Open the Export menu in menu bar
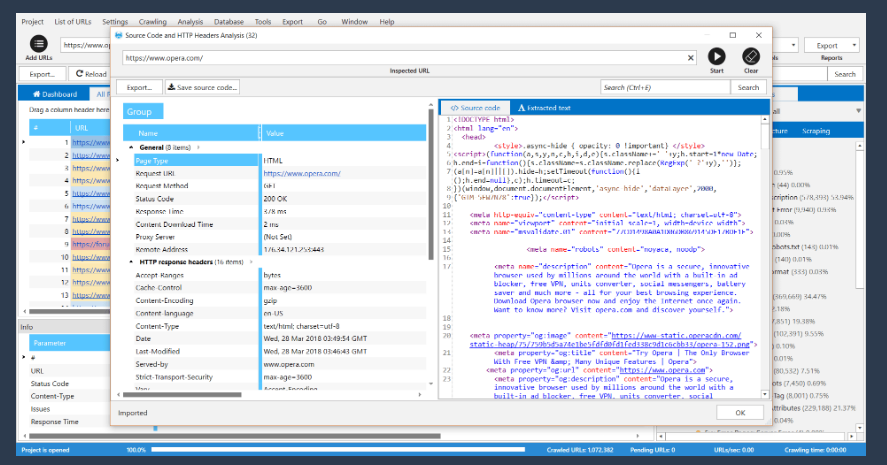Image resolution: width=887 pixels, height=465 pixels. (x=292, y=21)
